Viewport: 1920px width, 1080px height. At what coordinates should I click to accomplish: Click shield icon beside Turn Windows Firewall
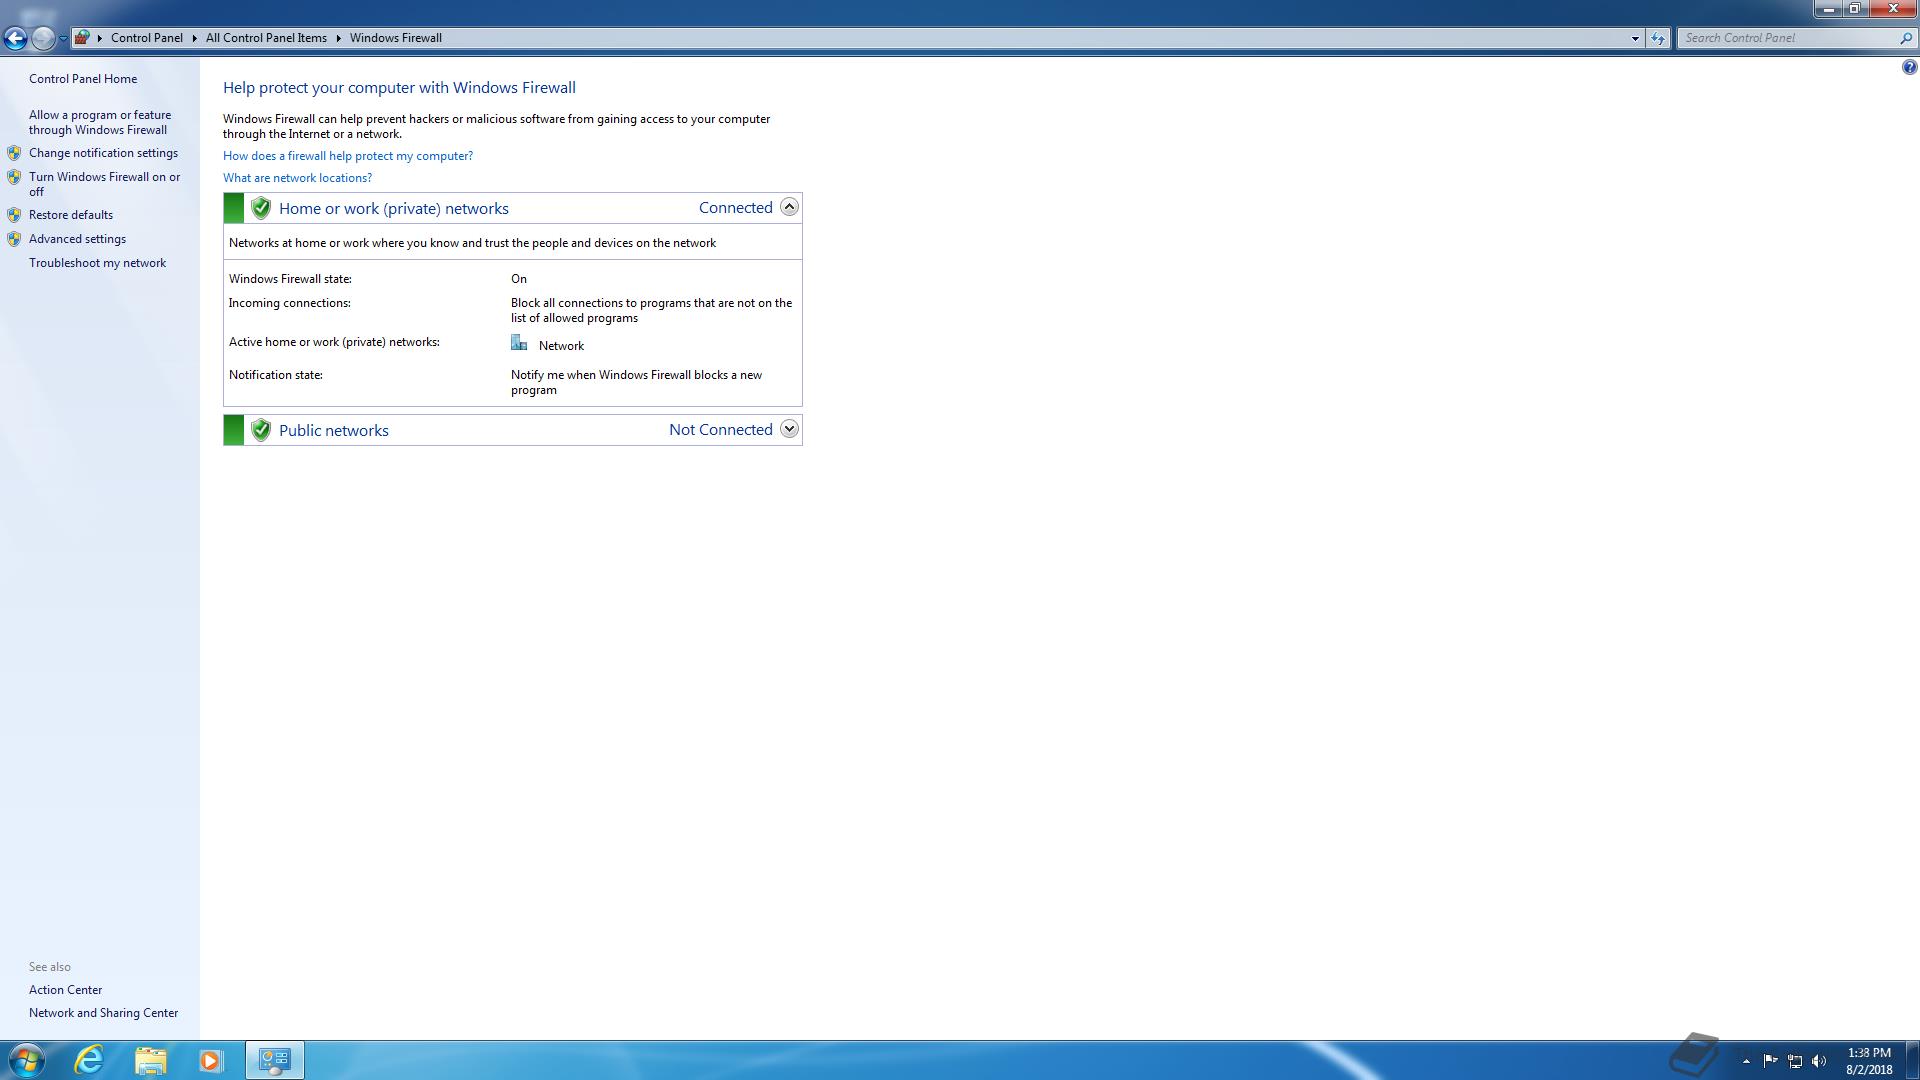click(x=14, y=177)
